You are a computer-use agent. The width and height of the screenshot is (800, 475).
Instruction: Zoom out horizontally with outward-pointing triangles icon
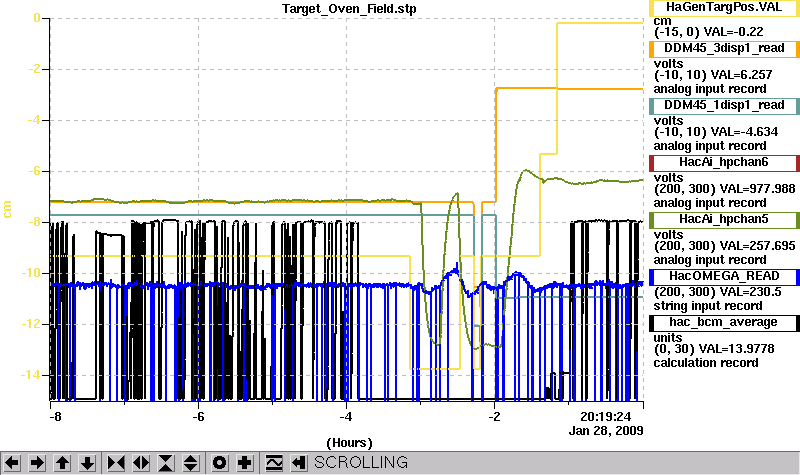141,463
